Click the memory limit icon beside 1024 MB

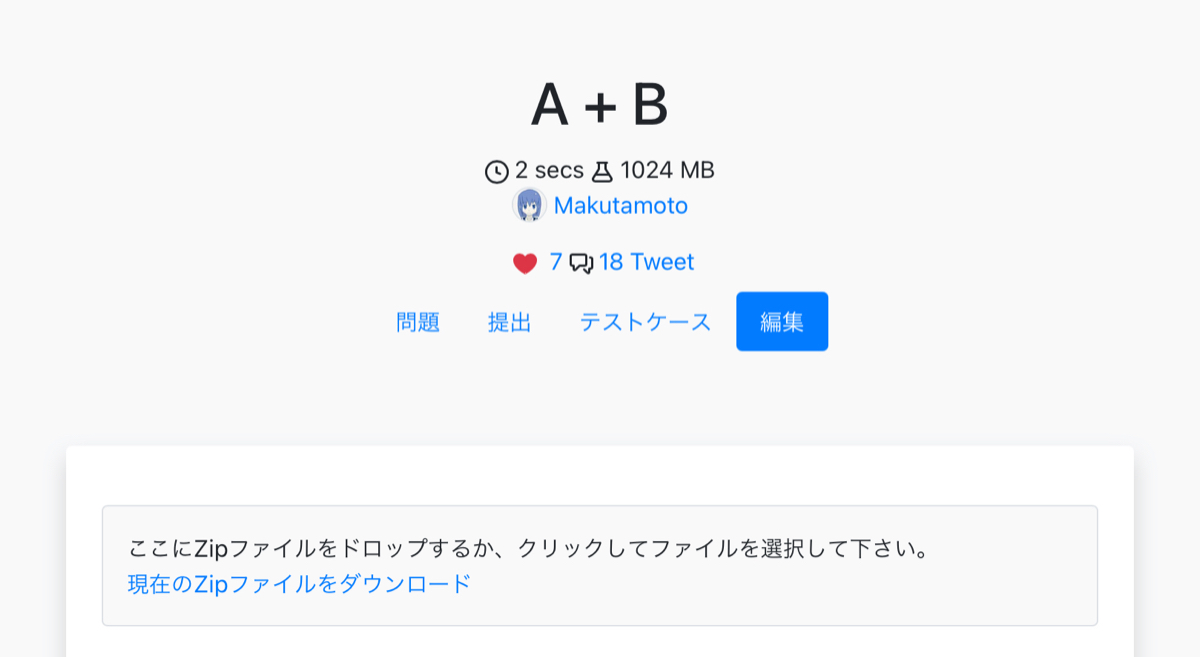603,170
